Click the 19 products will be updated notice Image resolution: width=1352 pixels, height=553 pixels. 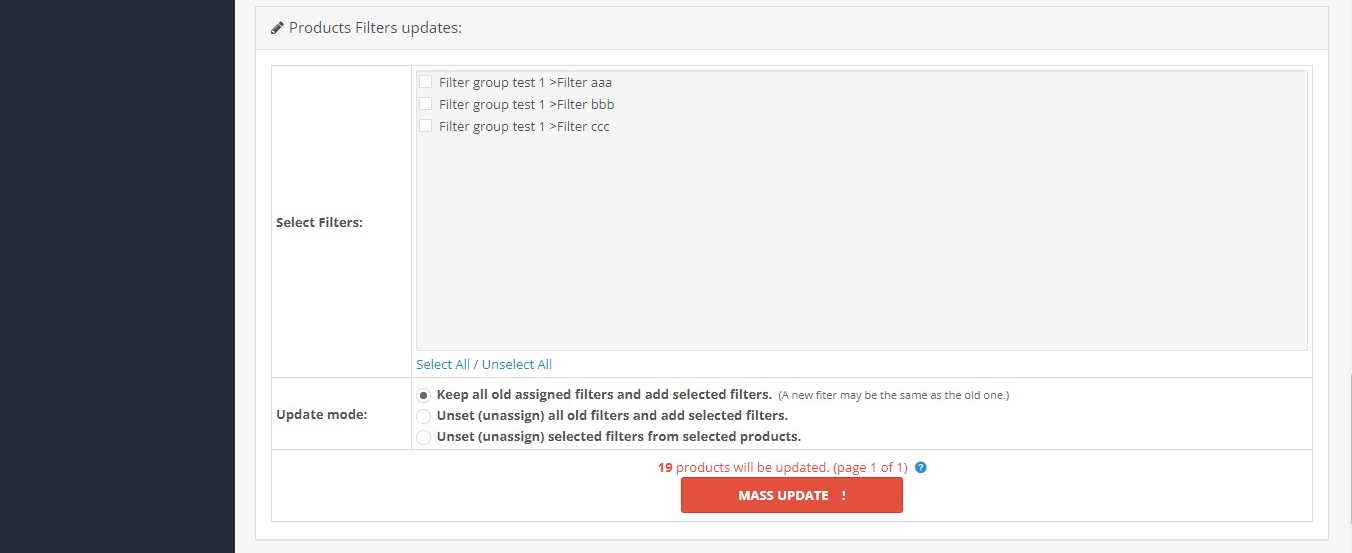tap(782, 467)
